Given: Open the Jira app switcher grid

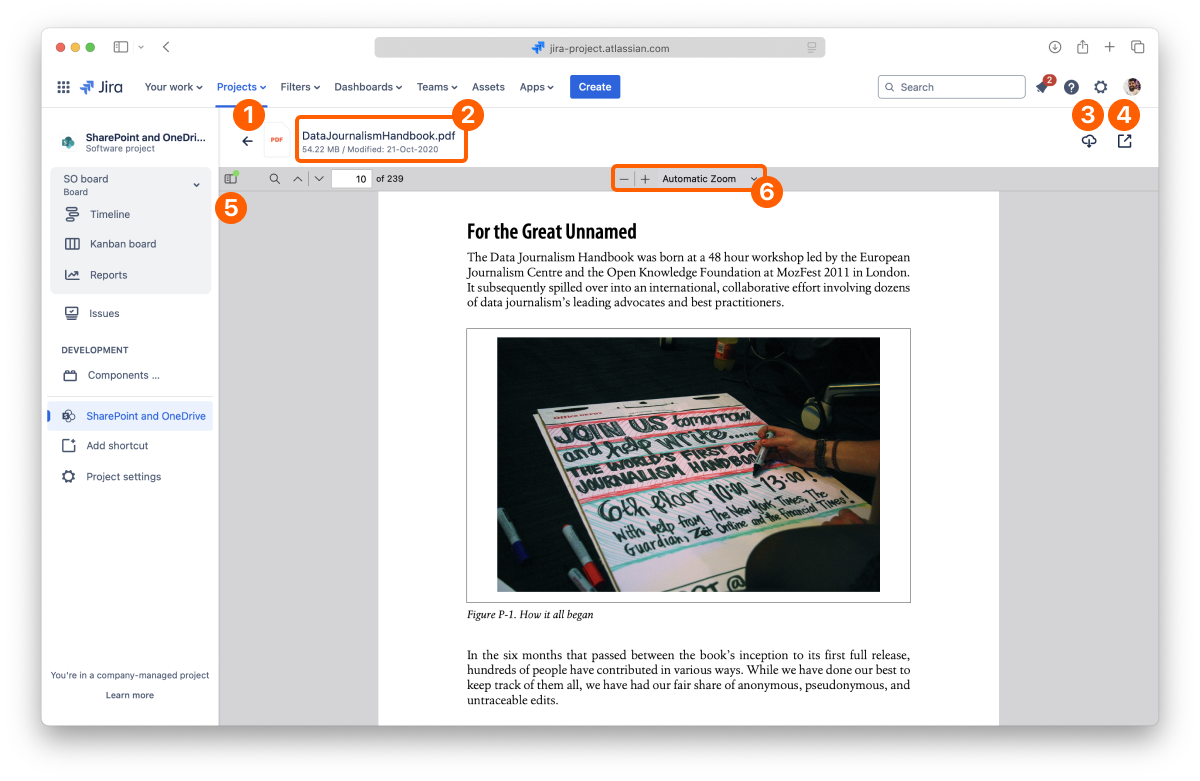Looking at the screenshot, I should tap(64, 87).
